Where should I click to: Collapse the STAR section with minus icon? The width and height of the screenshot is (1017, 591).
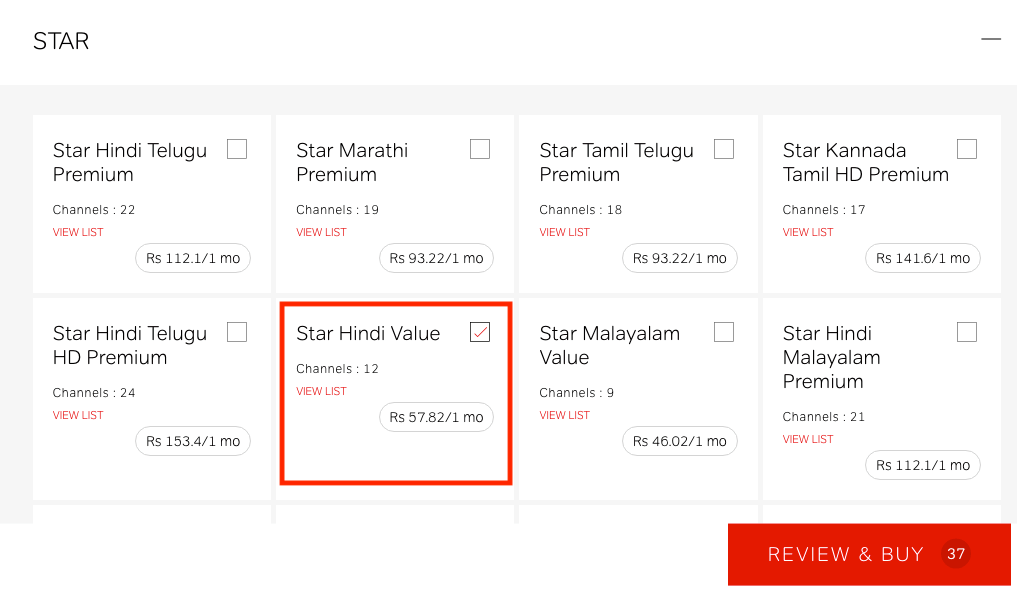point(990,40)
